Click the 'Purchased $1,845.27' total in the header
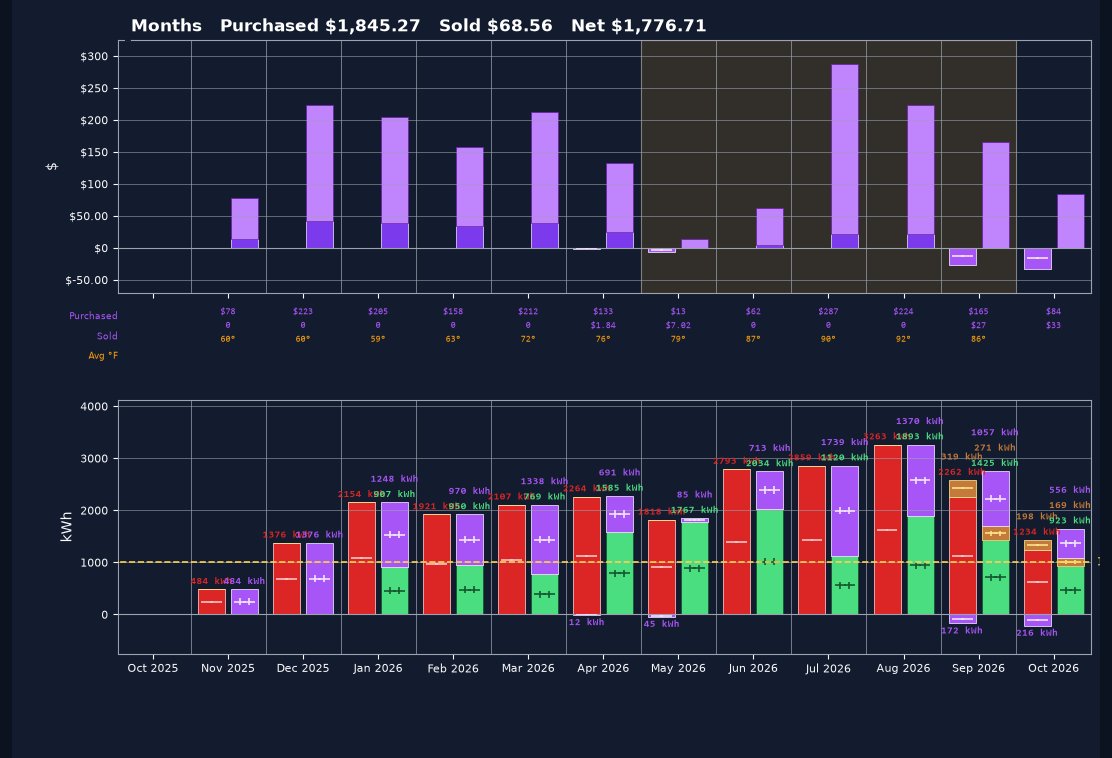Image resolution: width=1112 pixels, height=758 pixels. [320, 26]
